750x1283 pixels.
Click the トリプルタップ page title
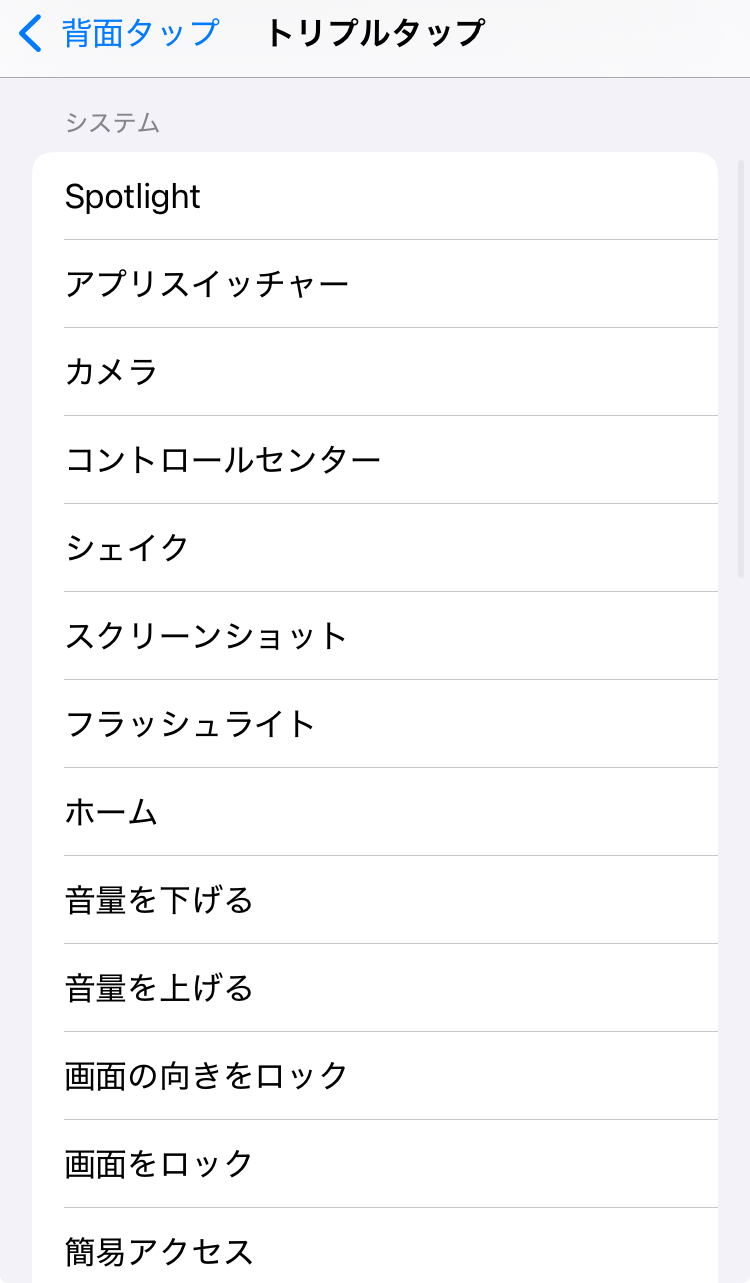point(375,33)
